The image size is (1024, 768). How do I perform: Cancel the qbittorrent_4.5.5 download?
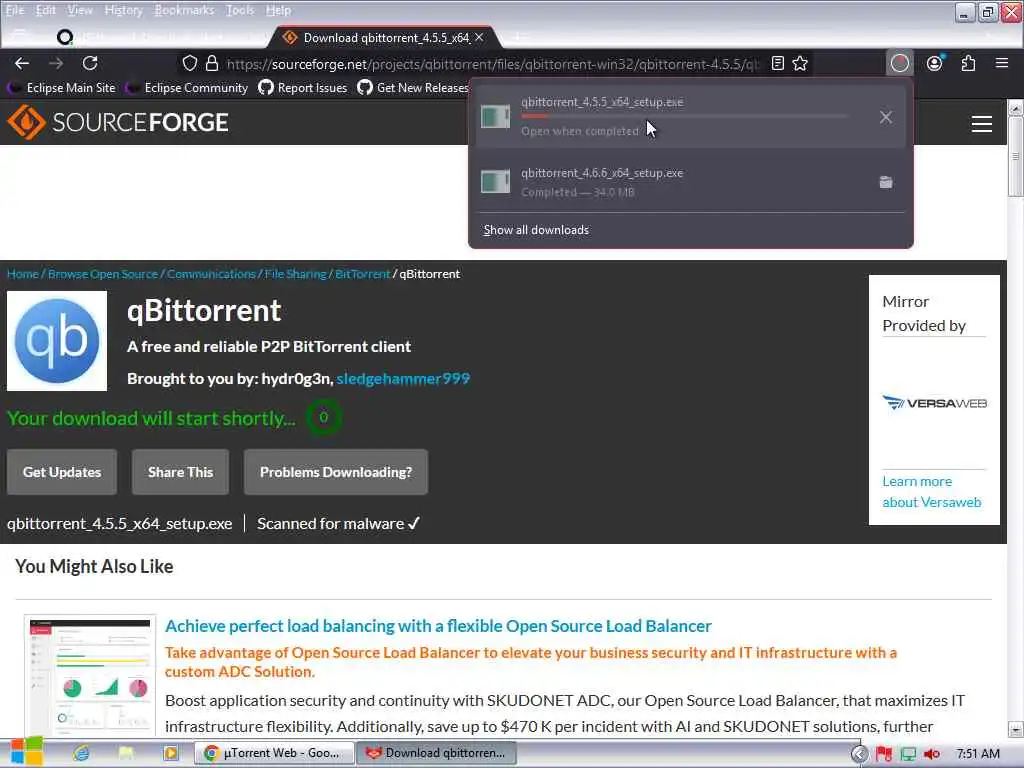(x=886, y=117)
